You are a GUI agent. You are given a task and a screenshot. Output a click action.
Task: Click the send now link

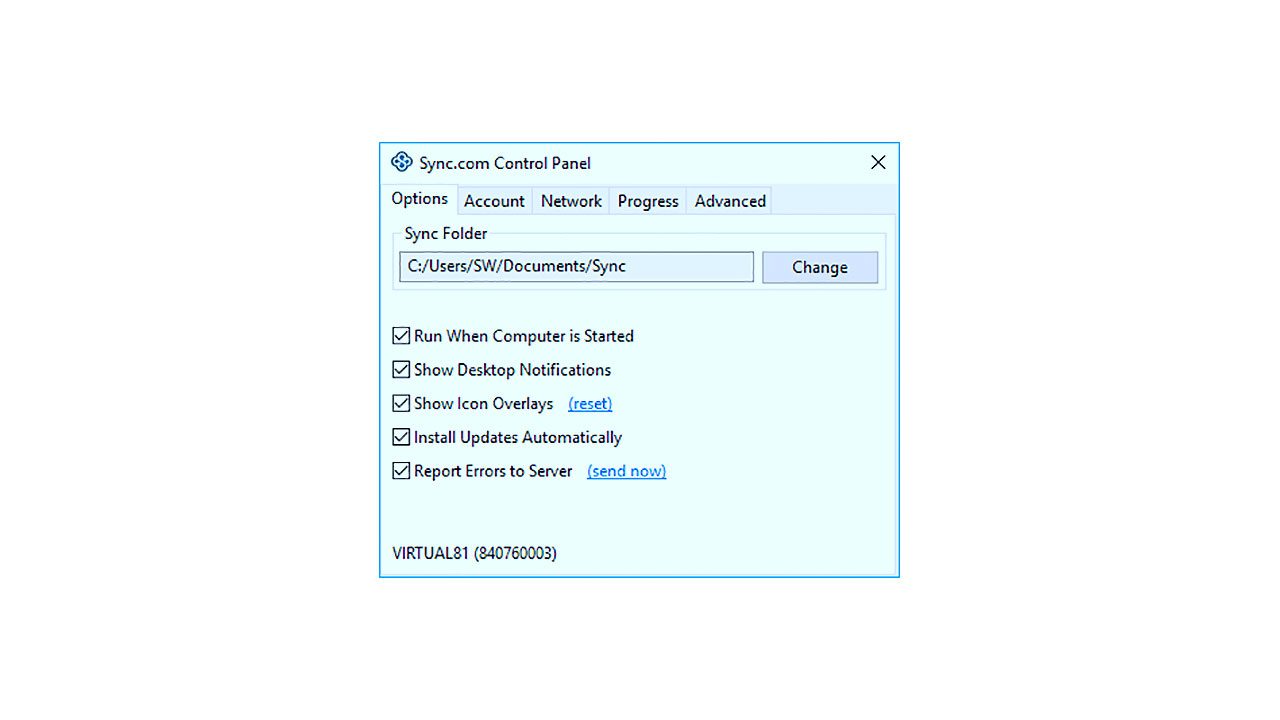point(627,471)
